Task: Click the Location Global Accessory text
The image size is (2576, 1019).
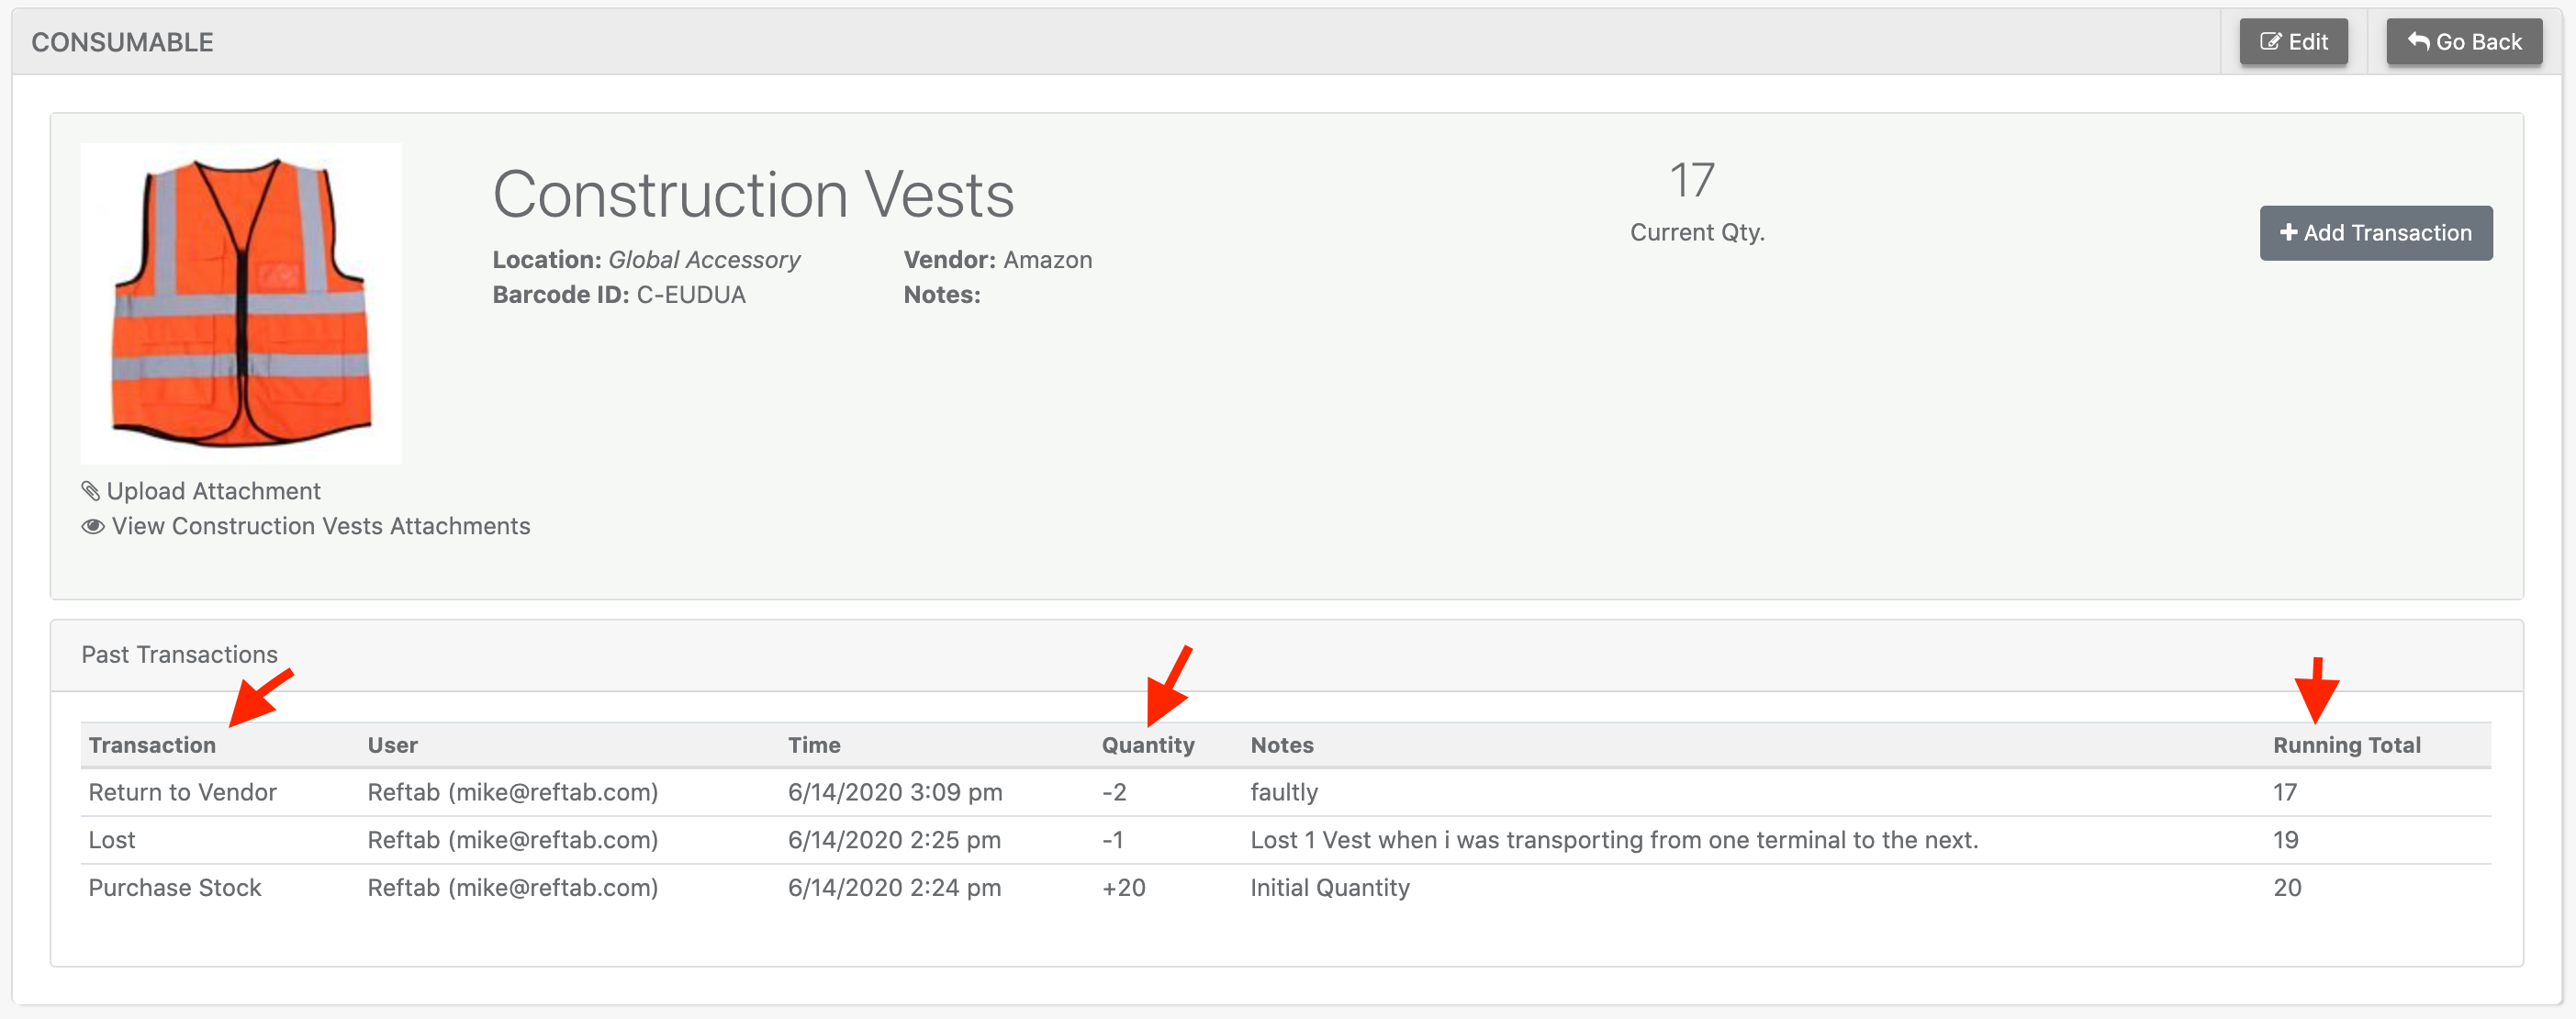Action: click(x=646, y=260)
